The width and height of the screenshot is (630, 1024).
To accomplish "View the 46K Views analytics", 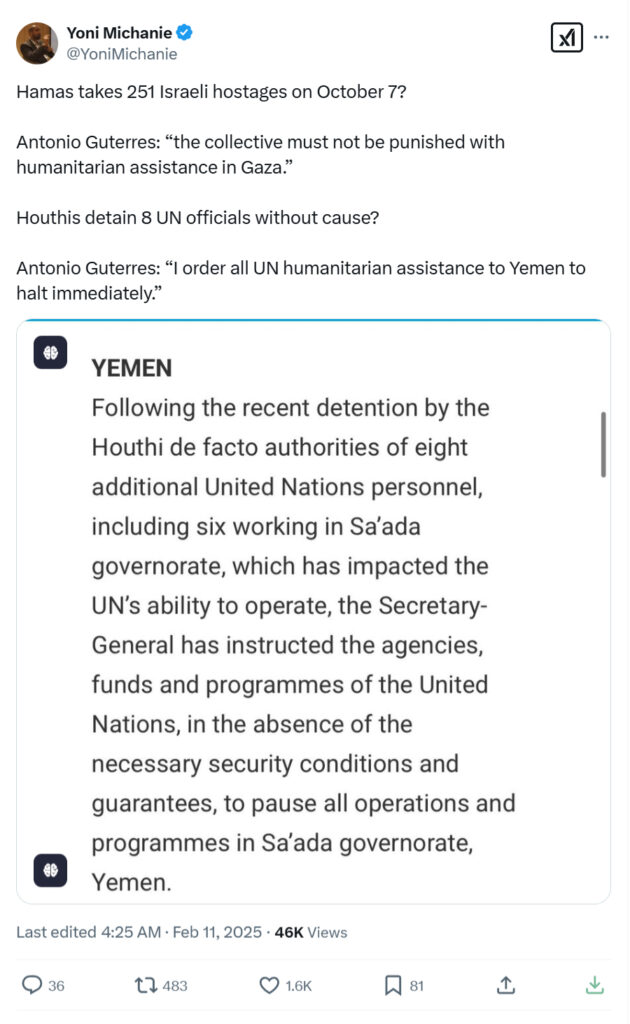I will coord(310,932).
